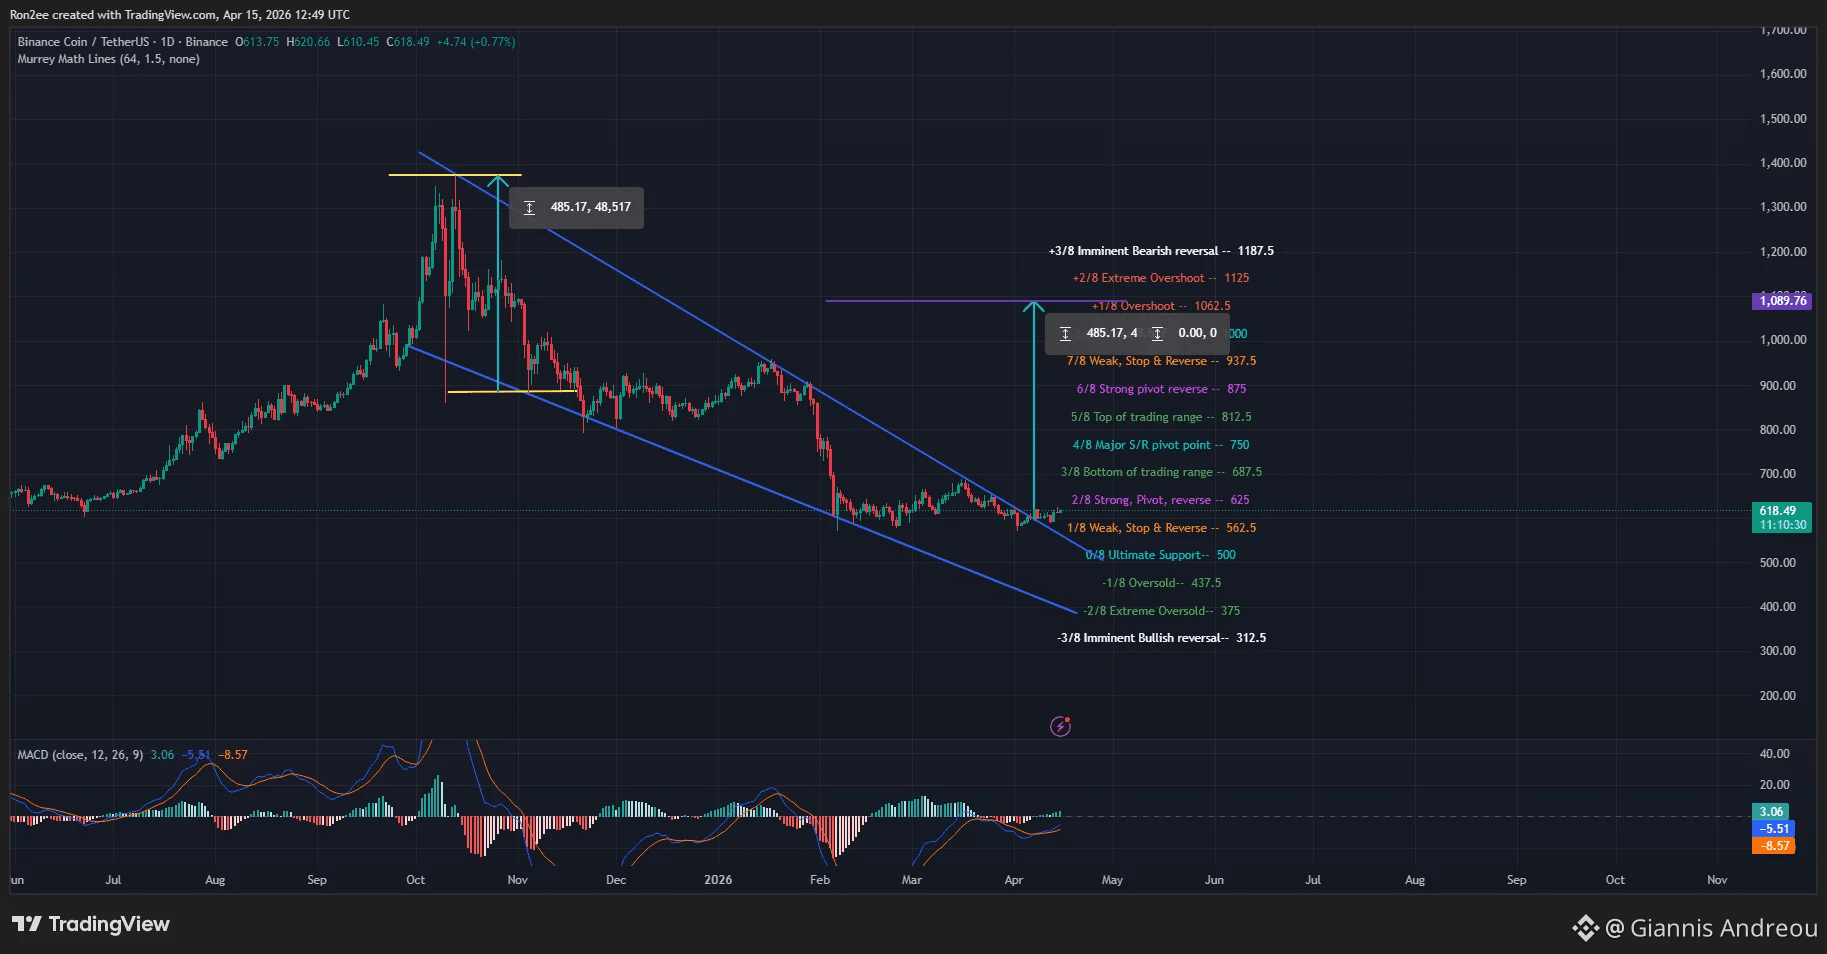Click the low value L610.45 in the legend
Screen dimensions: 1827x954
point(358,42)
